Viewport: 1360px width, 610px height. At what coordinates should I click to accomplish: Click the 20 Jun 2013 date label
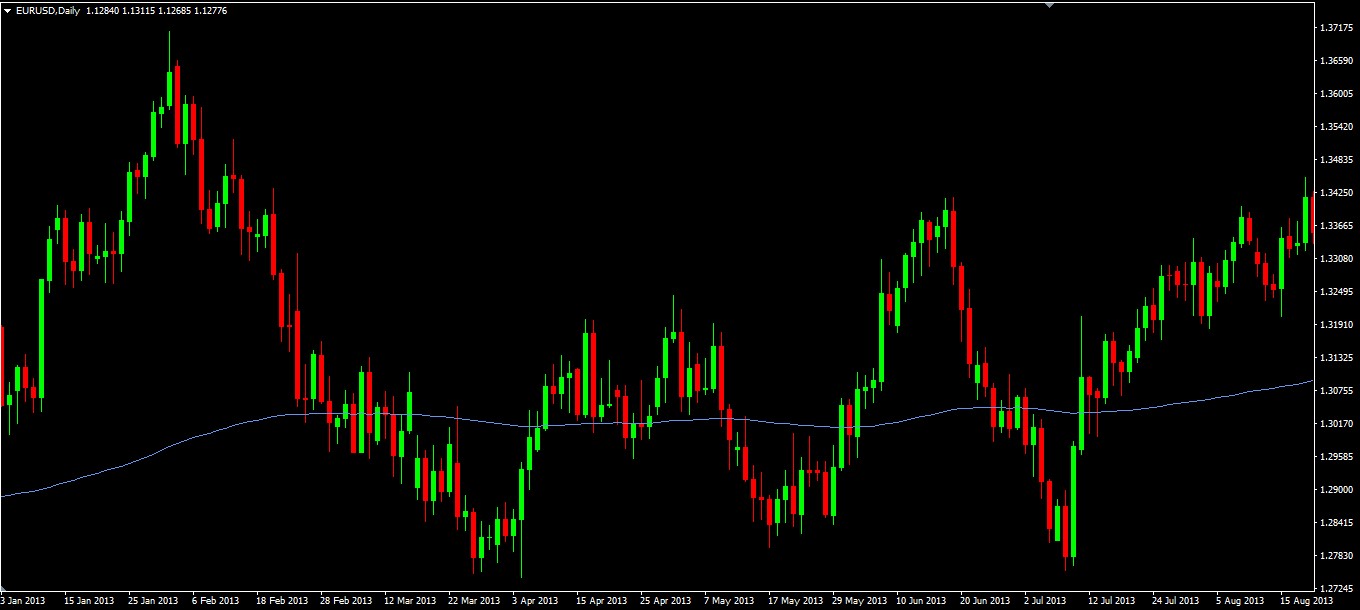point(987,601)
